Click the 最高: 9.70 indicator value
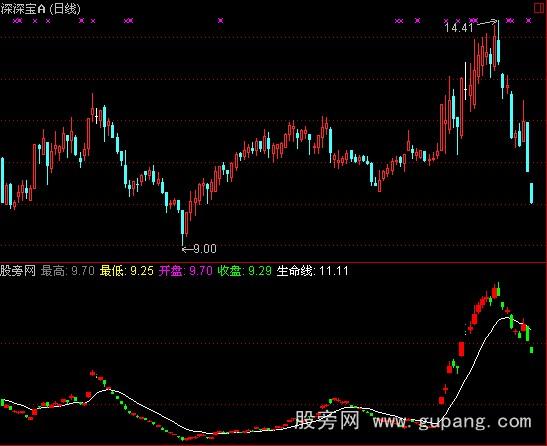Screen dimensions: 547x446 [68, 271]
